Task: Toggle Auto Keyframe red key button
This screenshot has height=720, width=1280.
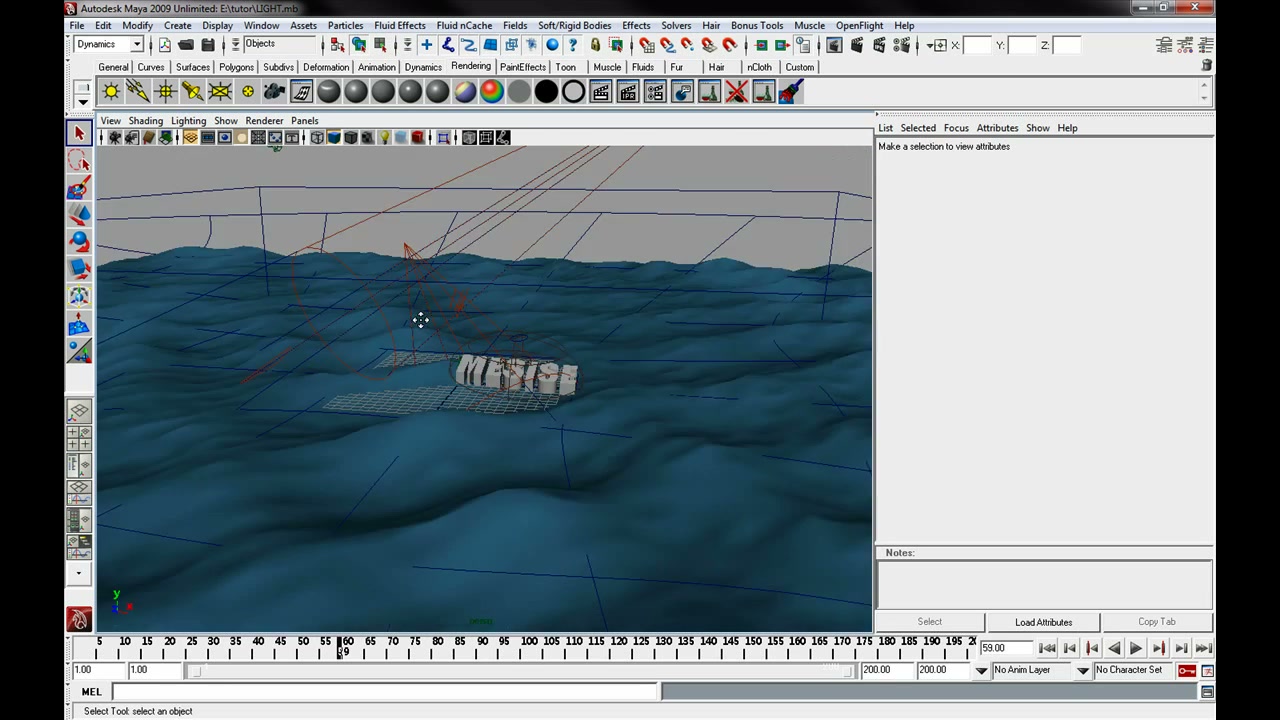Action: 1187,670
